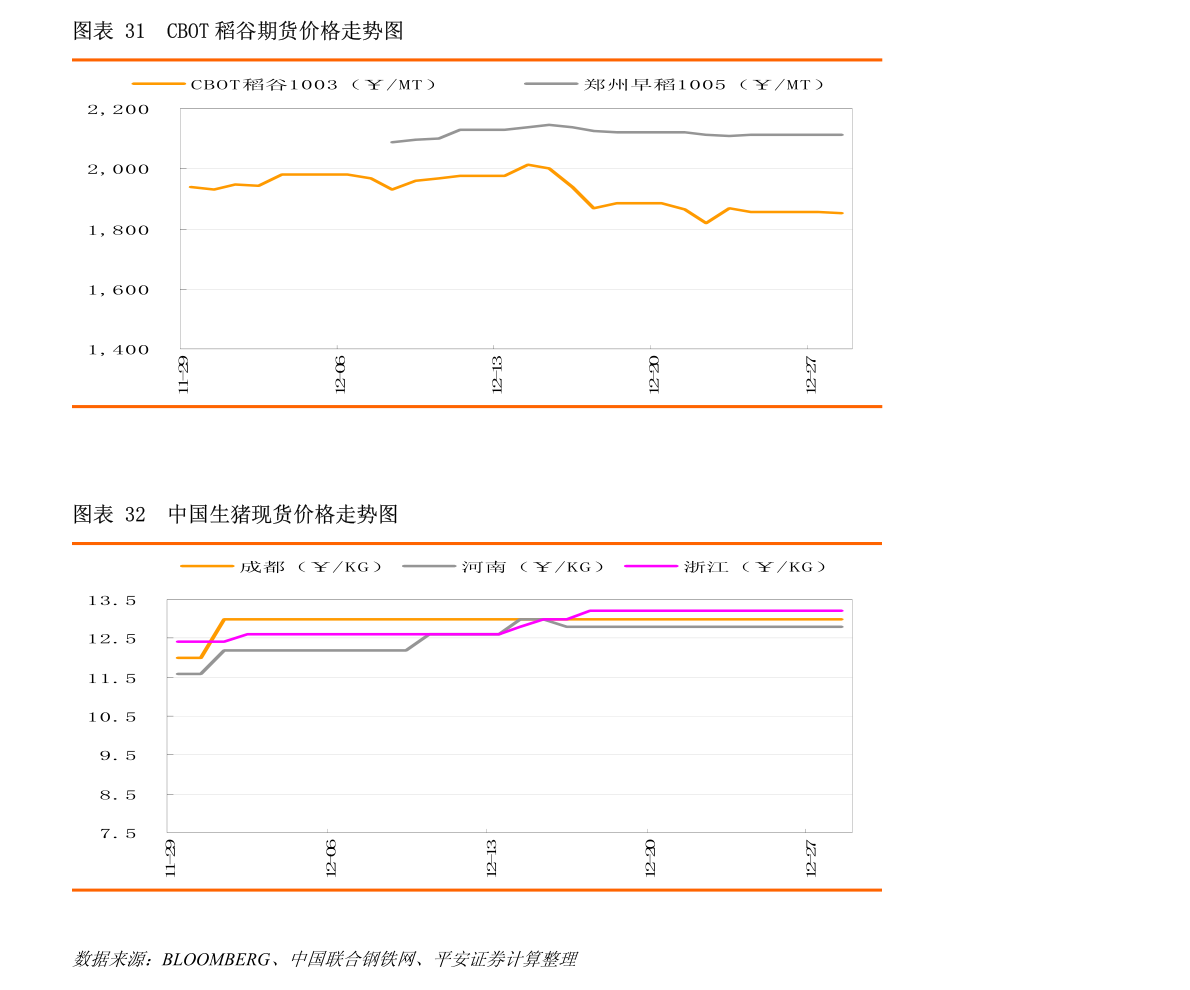Click the 2,200 y-axis label
The width and height of the screenshot is (1190, 990).
(x=118, y=109)
